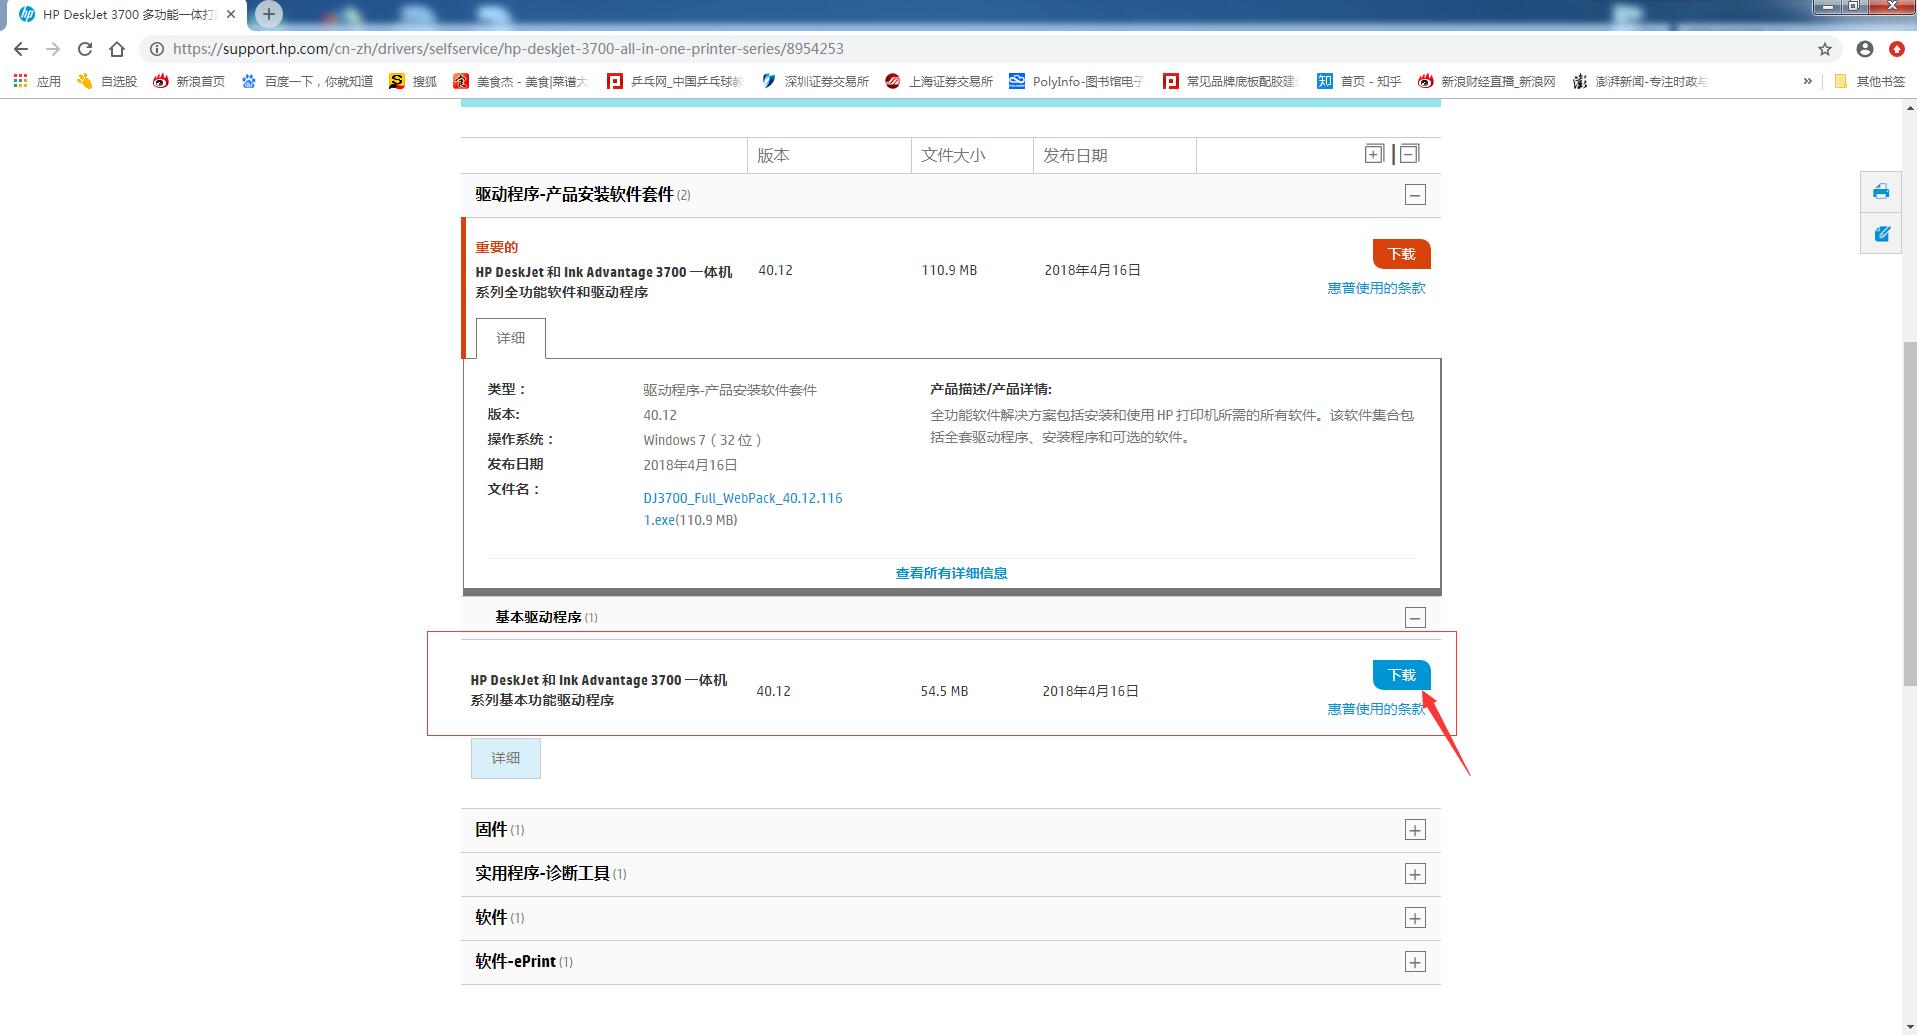Click the back navigation arrow
This screenshot has height=1035, width=1917.
[20, 48]
